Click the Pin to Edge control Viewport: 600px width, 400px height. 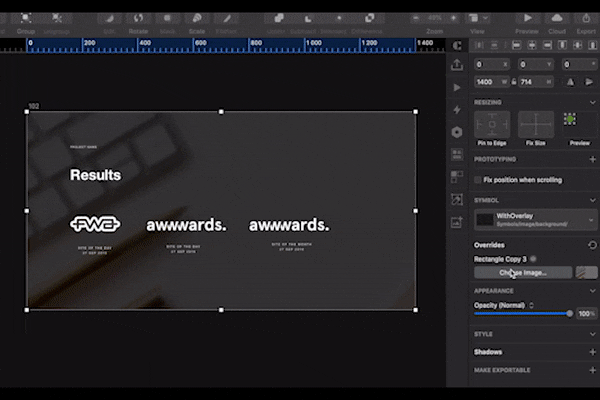[492, 124]
